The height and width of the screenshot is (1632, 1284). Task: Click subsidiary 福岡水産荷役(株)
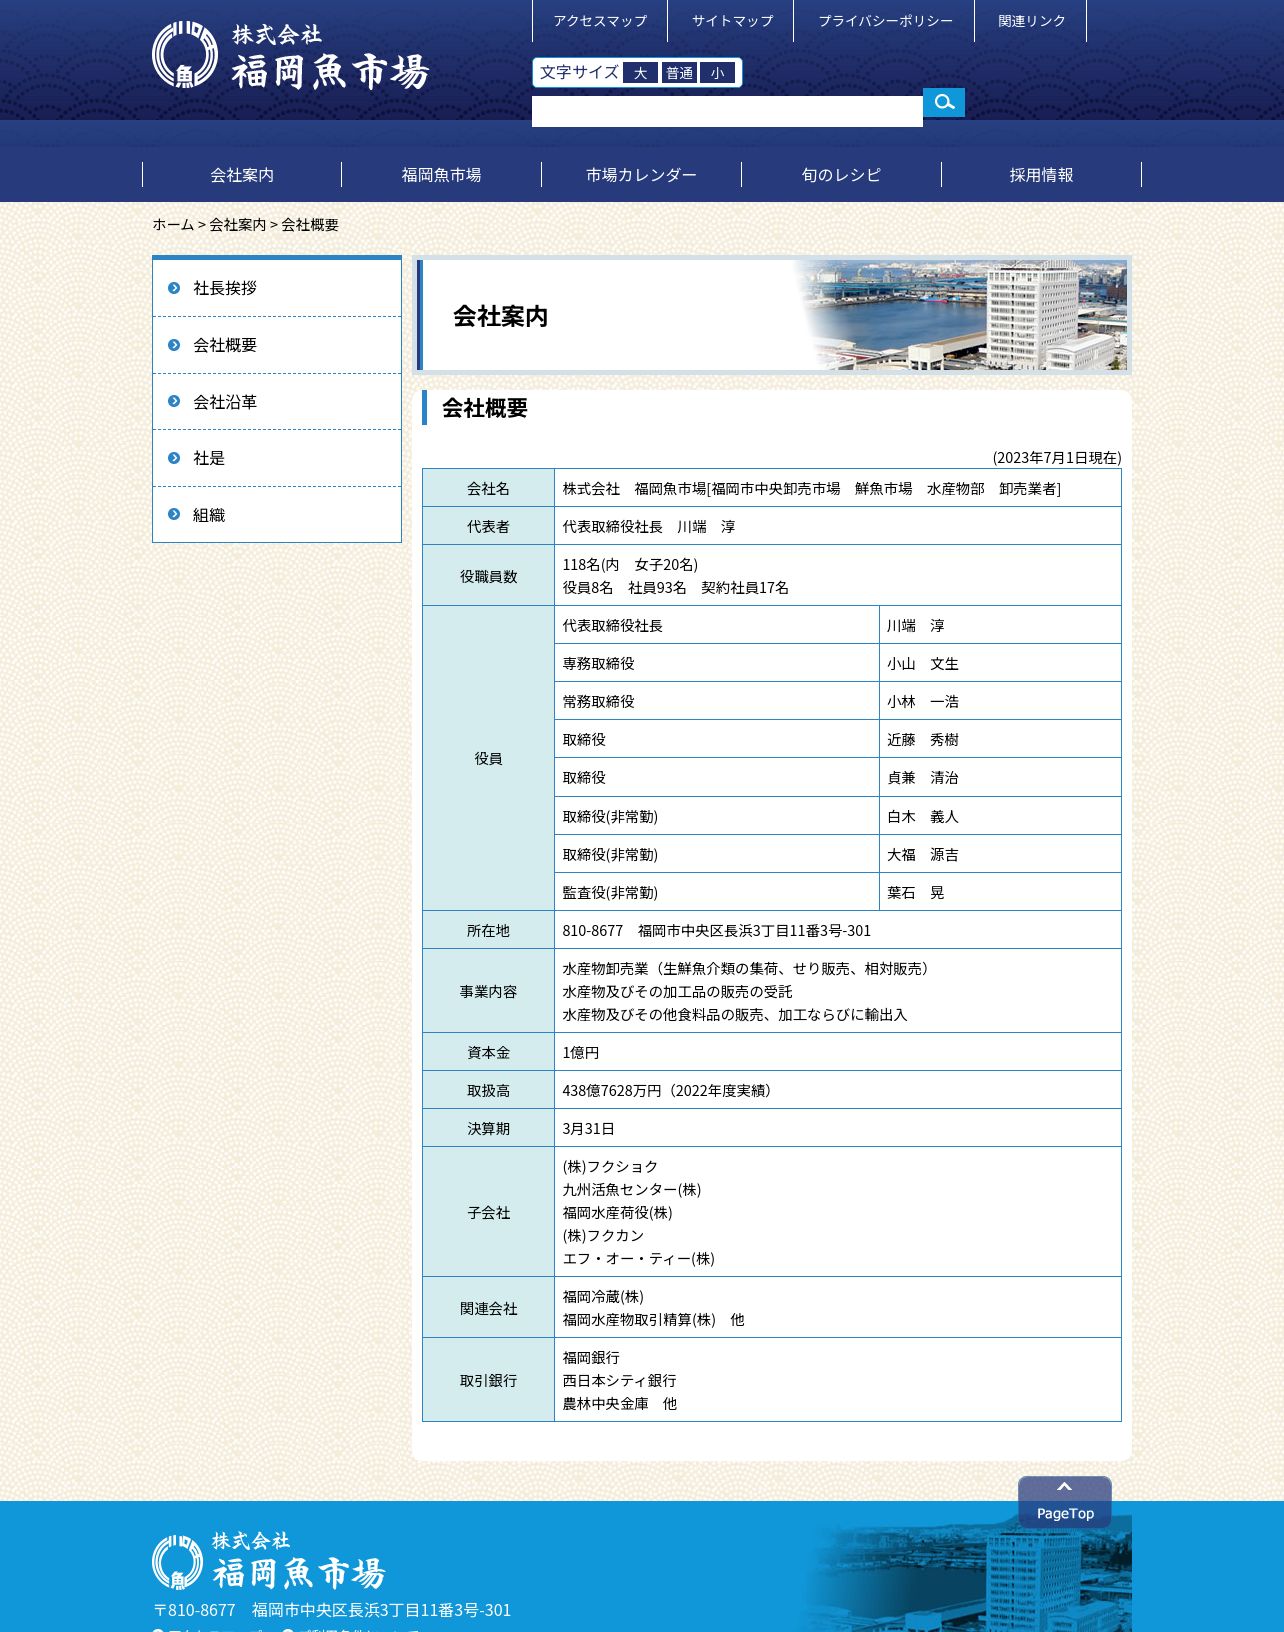pyautogui.click(x=617, y=1212)
